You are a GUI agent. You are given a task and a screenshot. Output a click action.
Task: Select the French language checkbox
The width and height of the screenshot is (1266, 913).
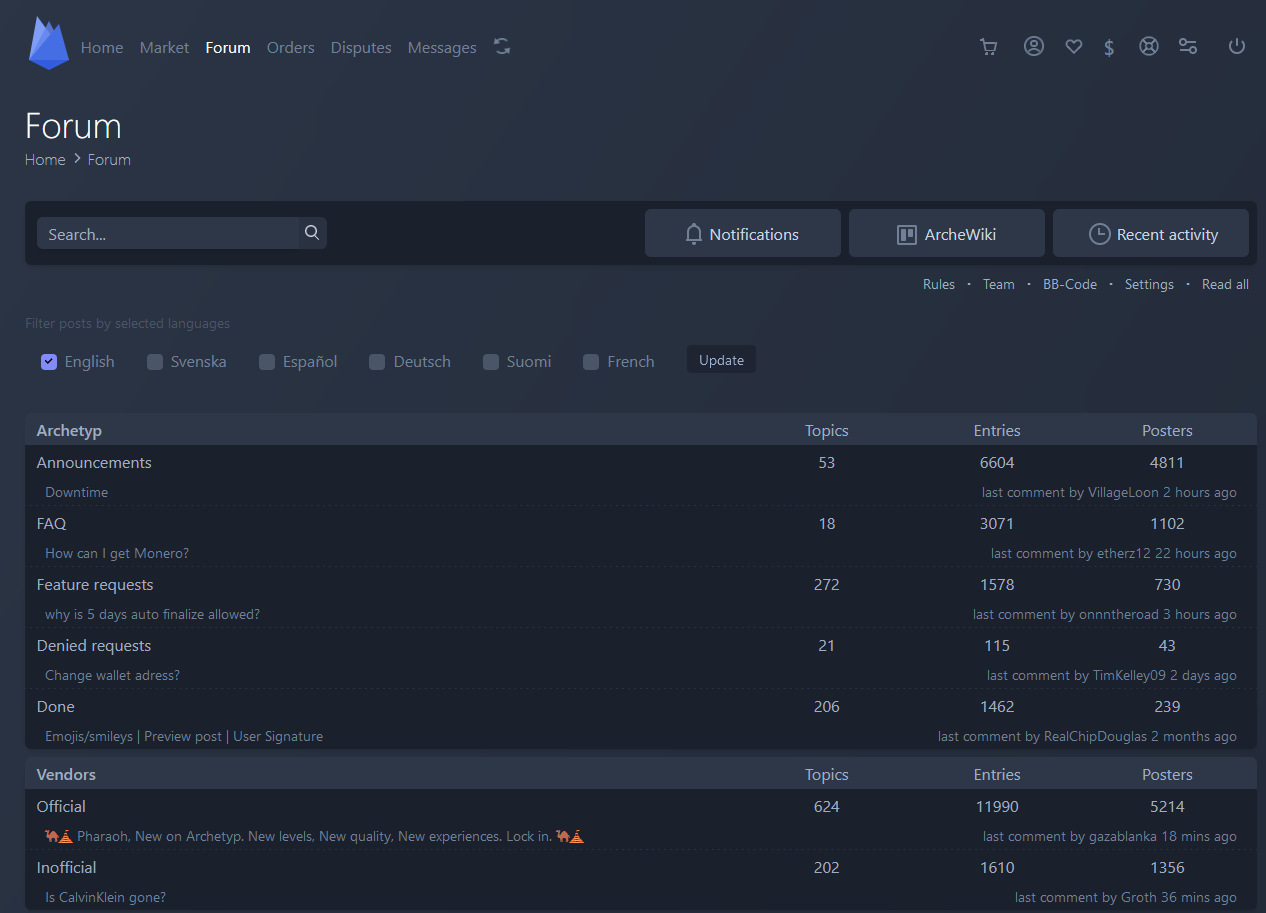591,362
